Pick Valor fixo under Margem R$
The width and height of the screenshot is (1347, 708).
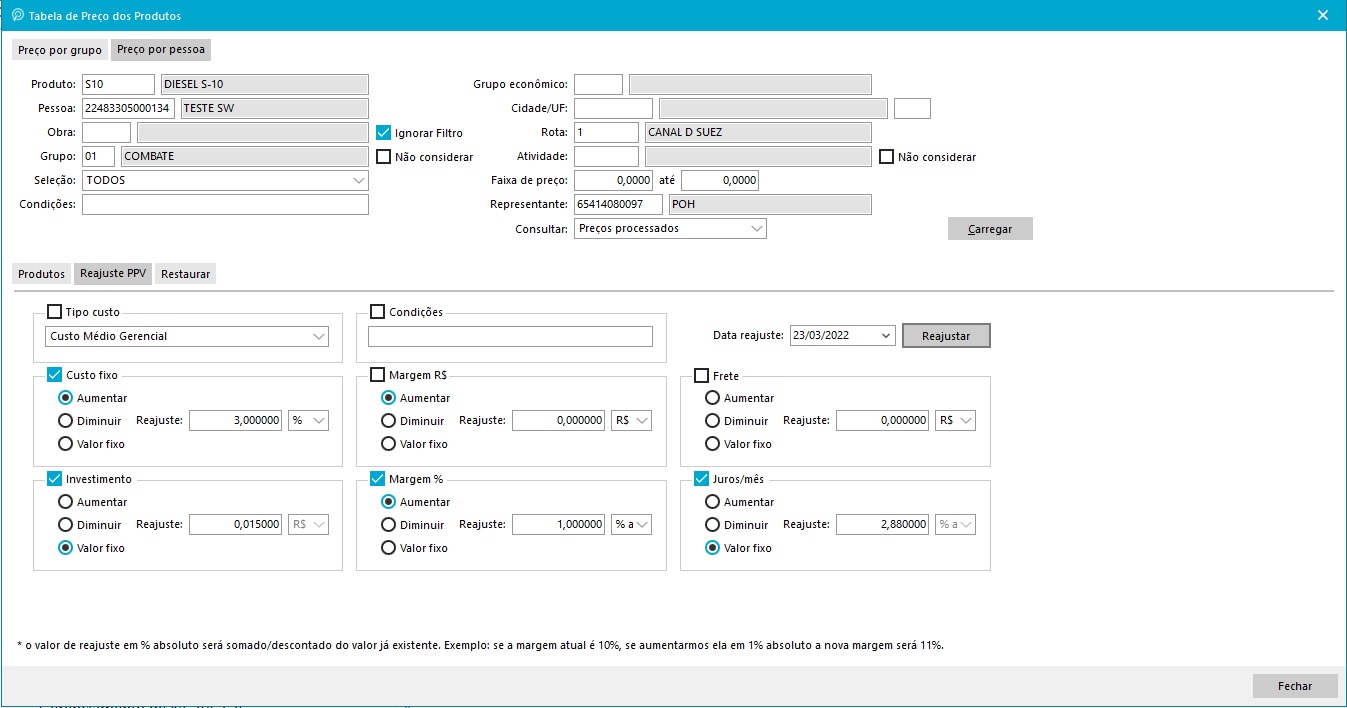click(x=389, y=444)
